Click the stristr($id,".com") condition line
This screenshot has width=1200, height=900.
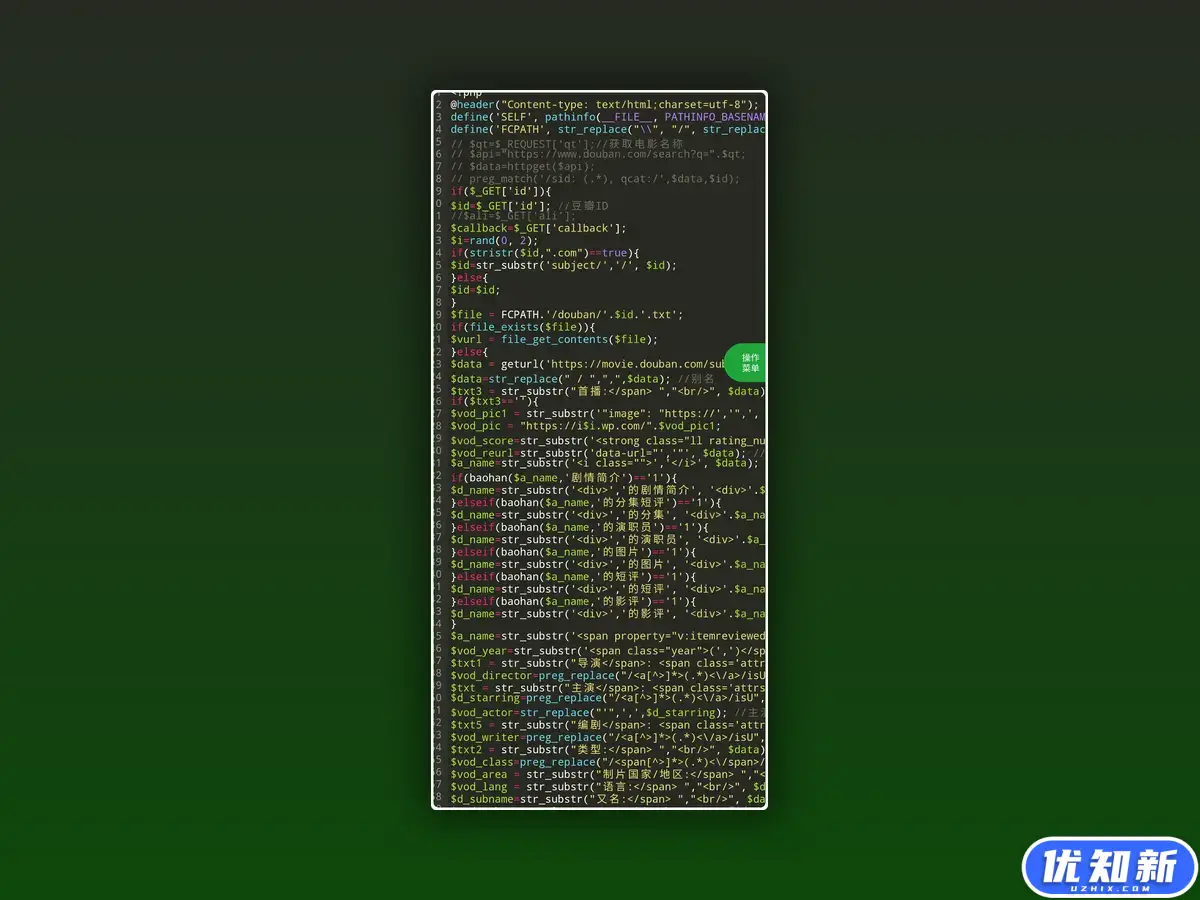click(544, 253)
